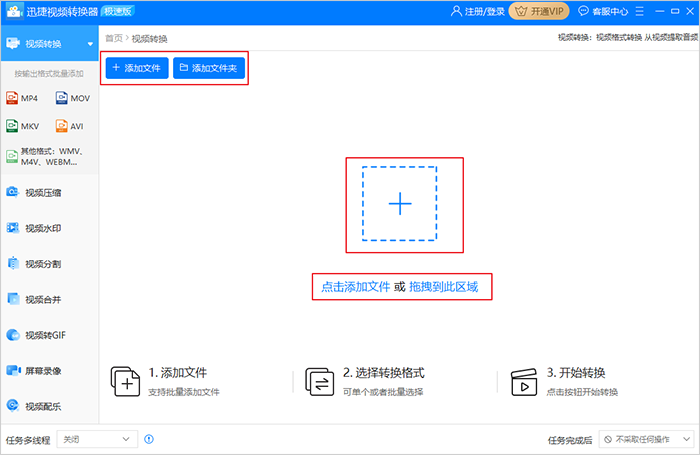Click the 视频合并 sidebar icon

13,299
